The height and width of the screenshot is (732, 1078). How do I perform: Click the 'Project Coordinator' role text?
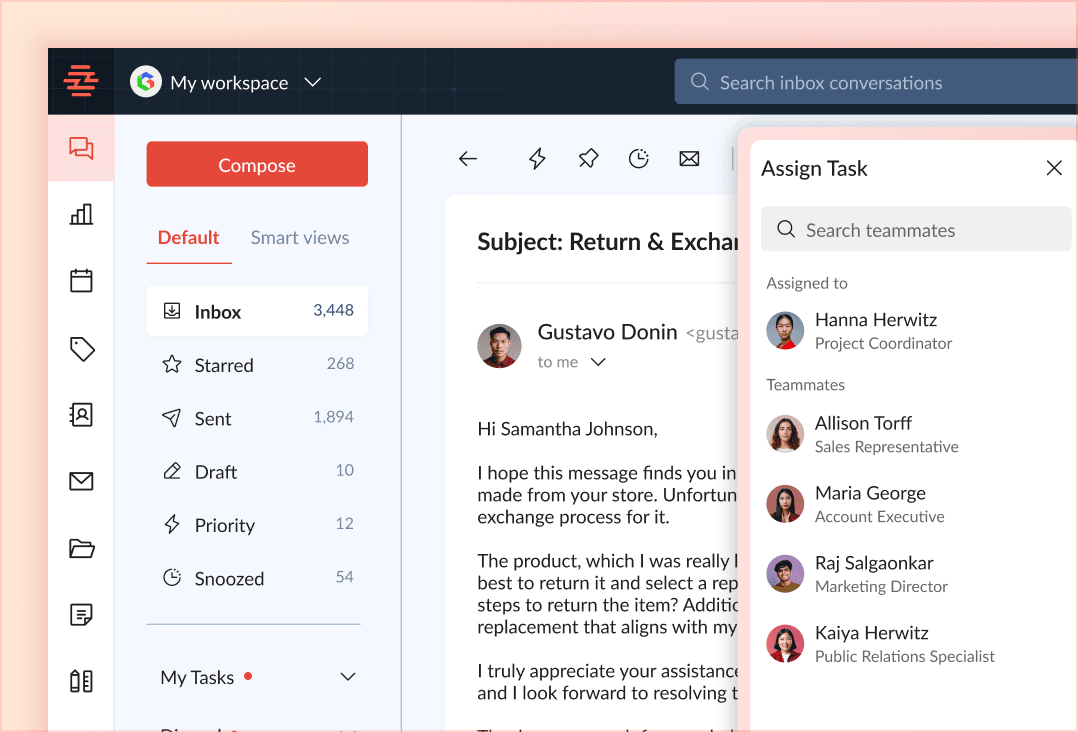tap(883, 343)
